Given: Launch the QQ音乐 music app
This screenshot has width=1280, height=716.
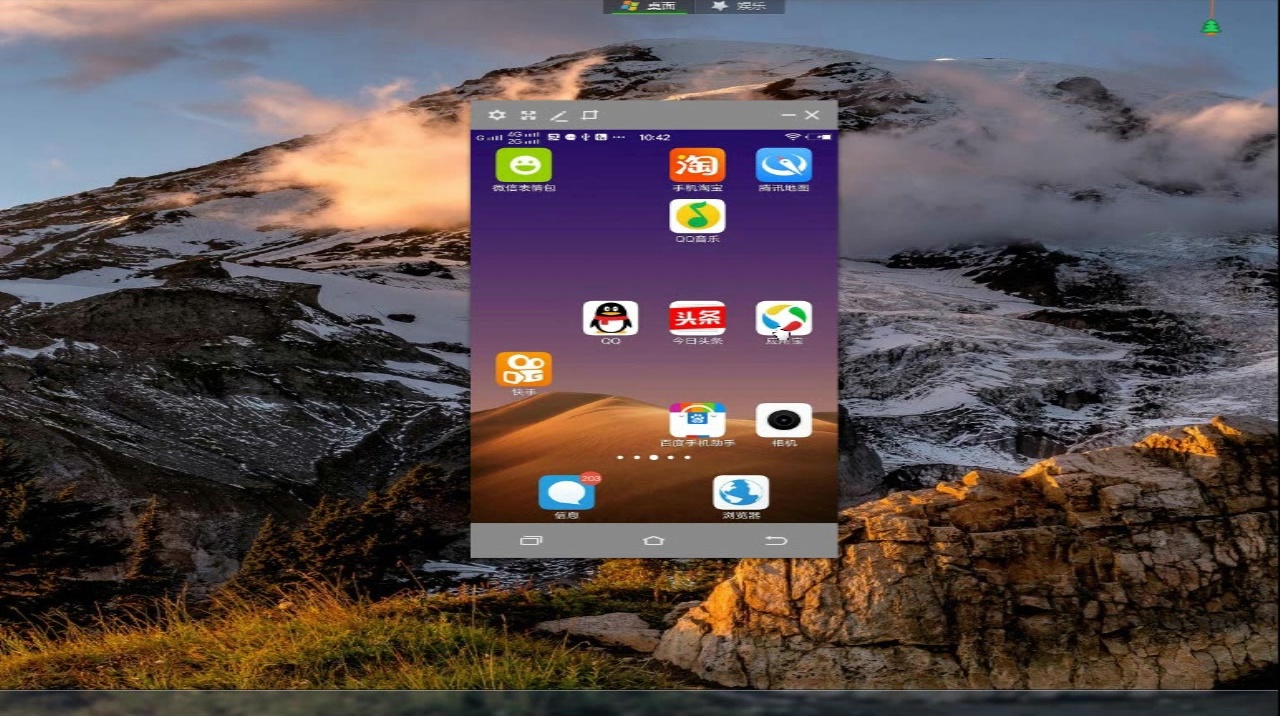Looking at the screenshot, I should click(x=697, y=216).
